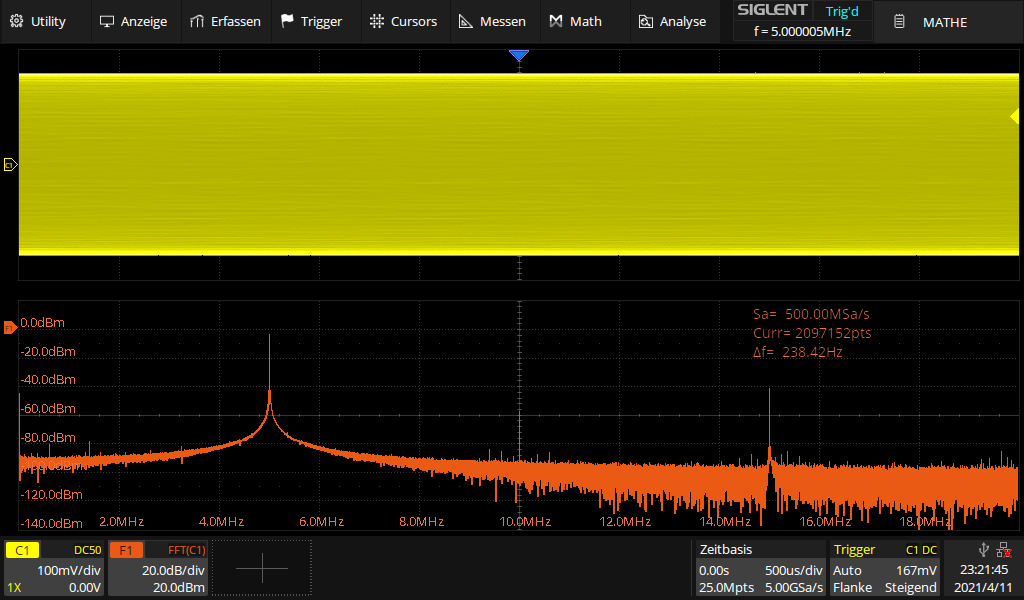Click the 25.0Mpts memory depth value

coord(726,588)
